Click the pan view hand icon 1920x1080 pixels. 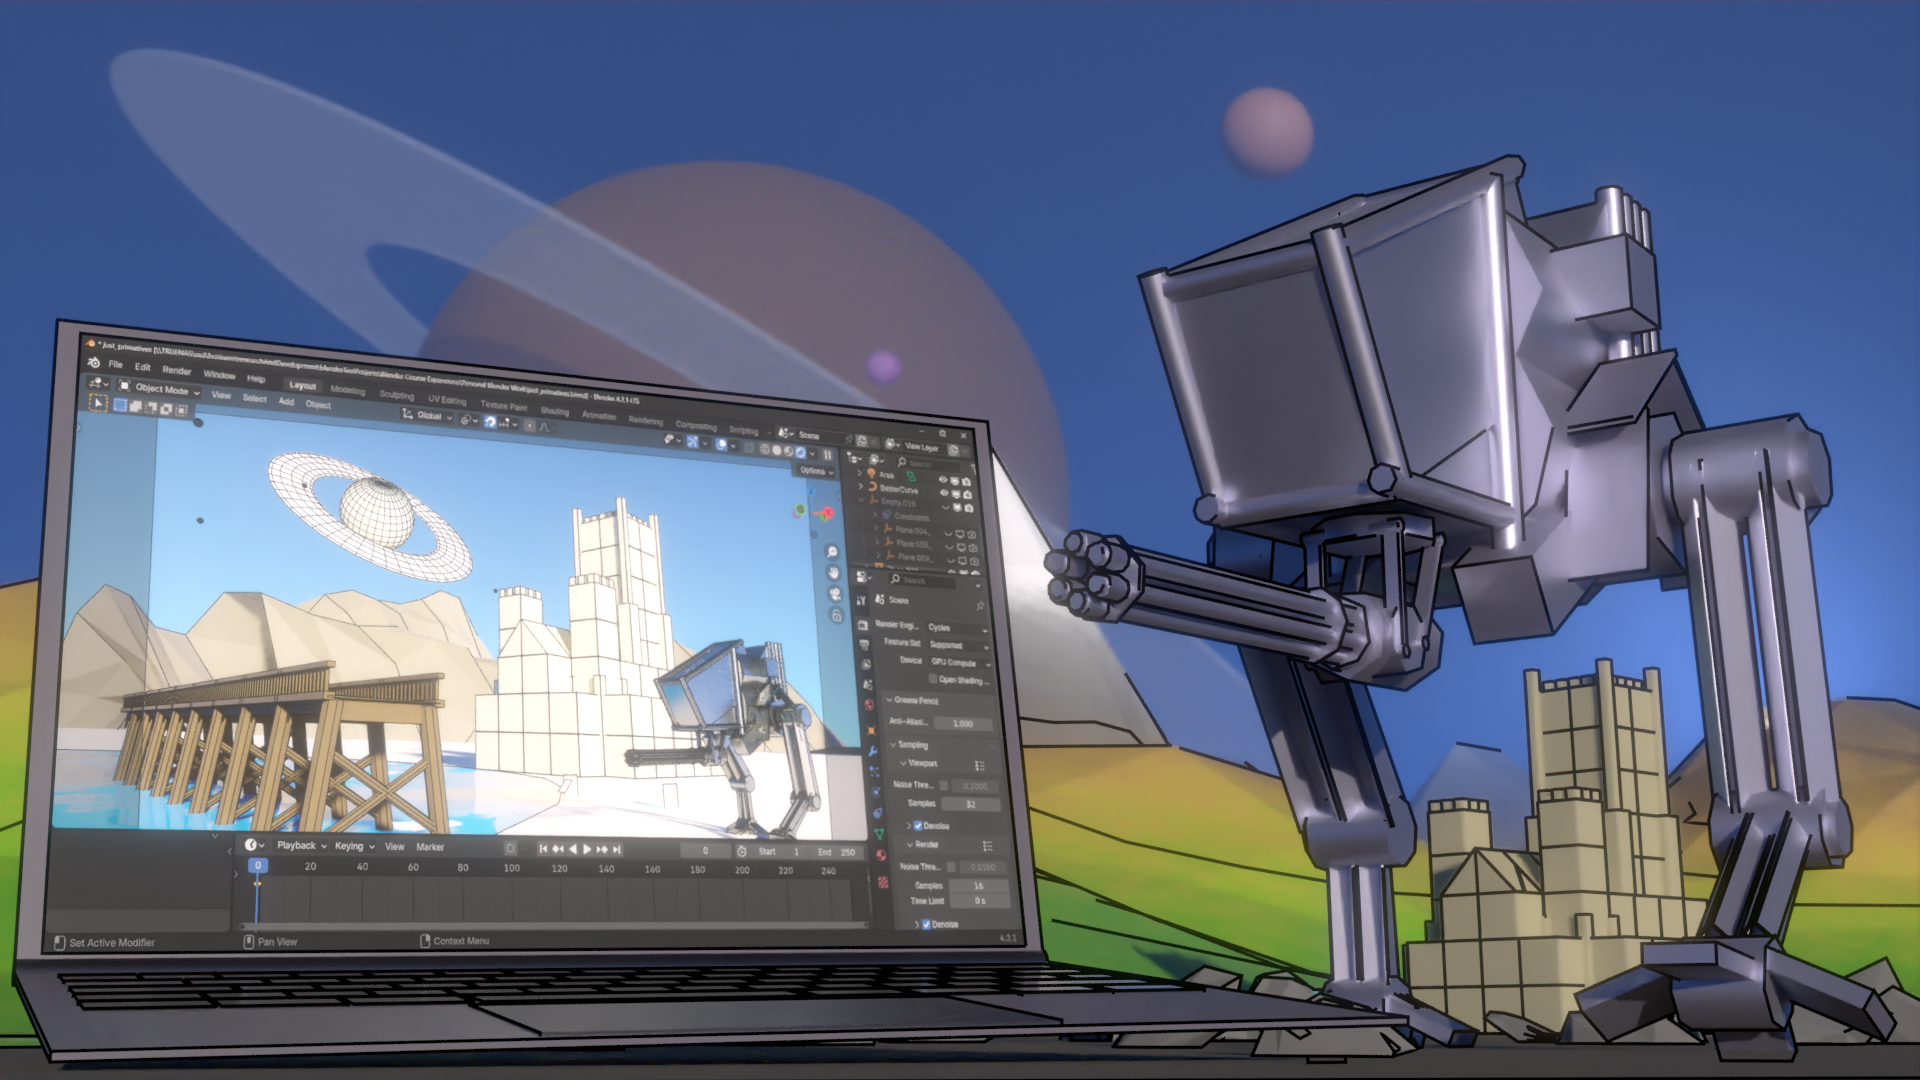(834, 572)
